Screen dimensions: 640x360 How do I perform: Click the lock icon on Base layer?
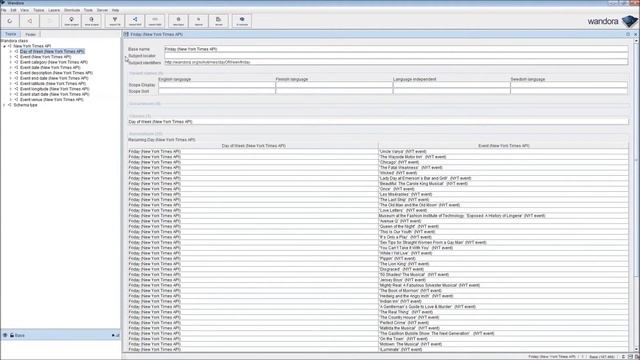click(x=12, y=335)
